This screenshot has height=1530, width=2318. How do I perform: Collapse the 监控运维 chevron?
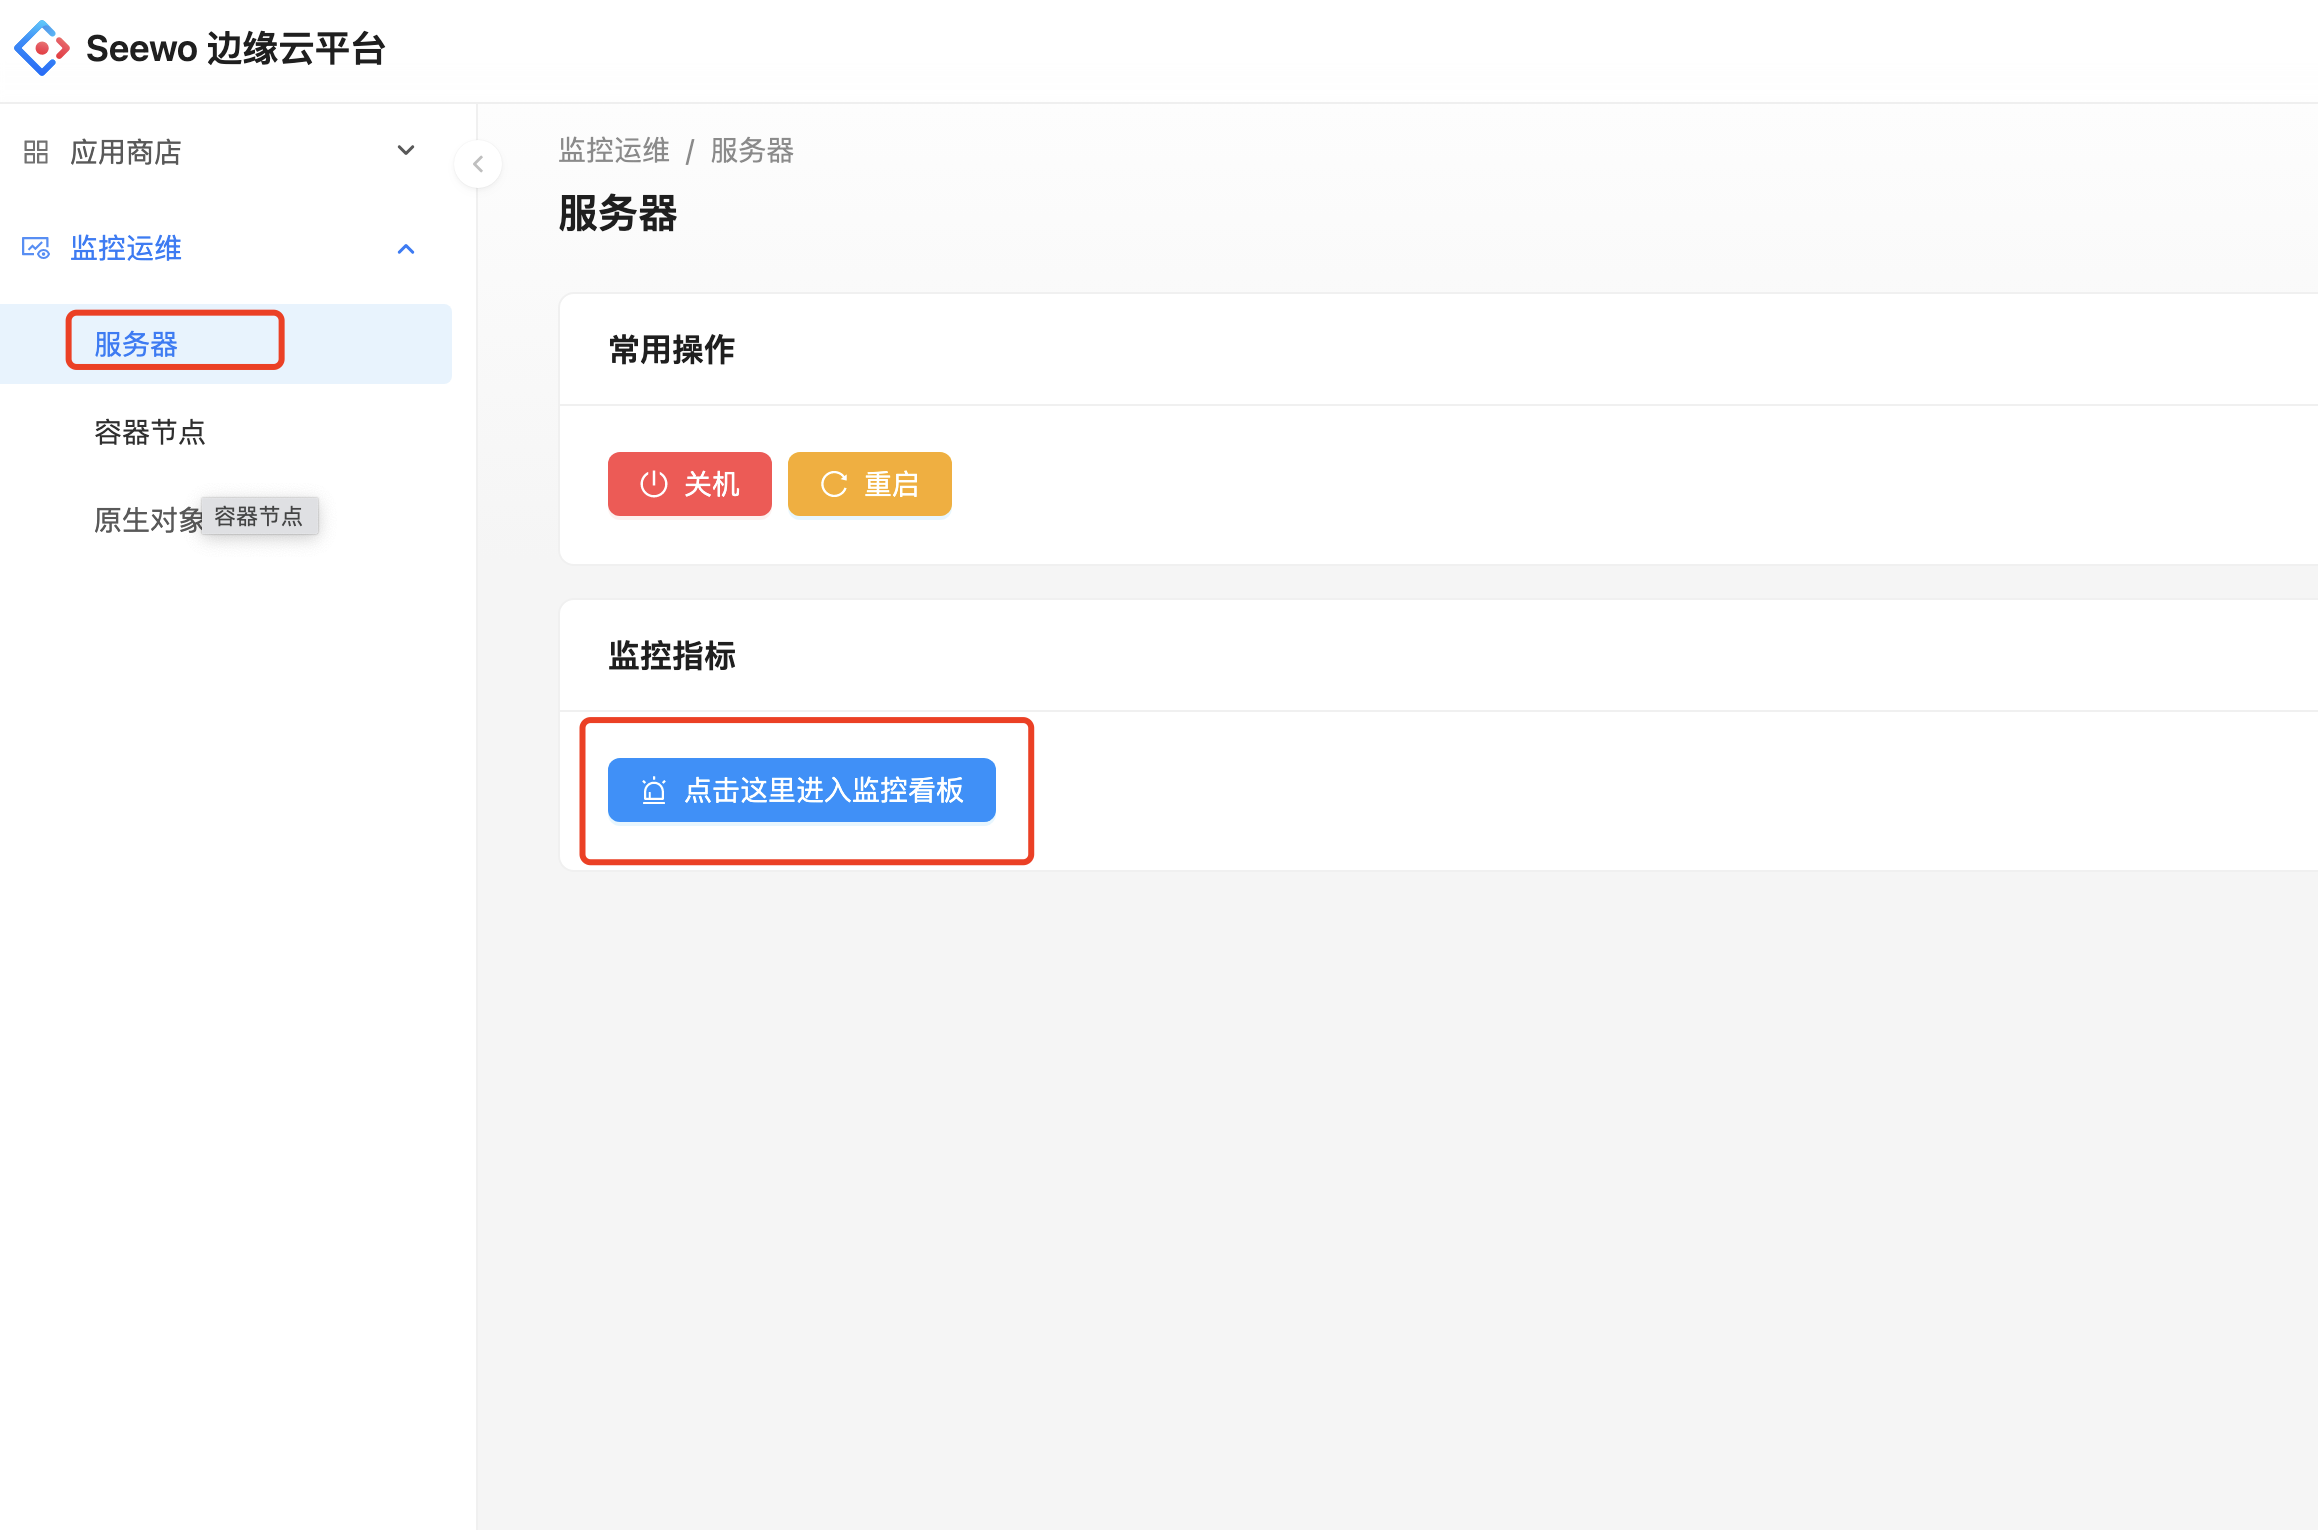click(x=406, y=249)
